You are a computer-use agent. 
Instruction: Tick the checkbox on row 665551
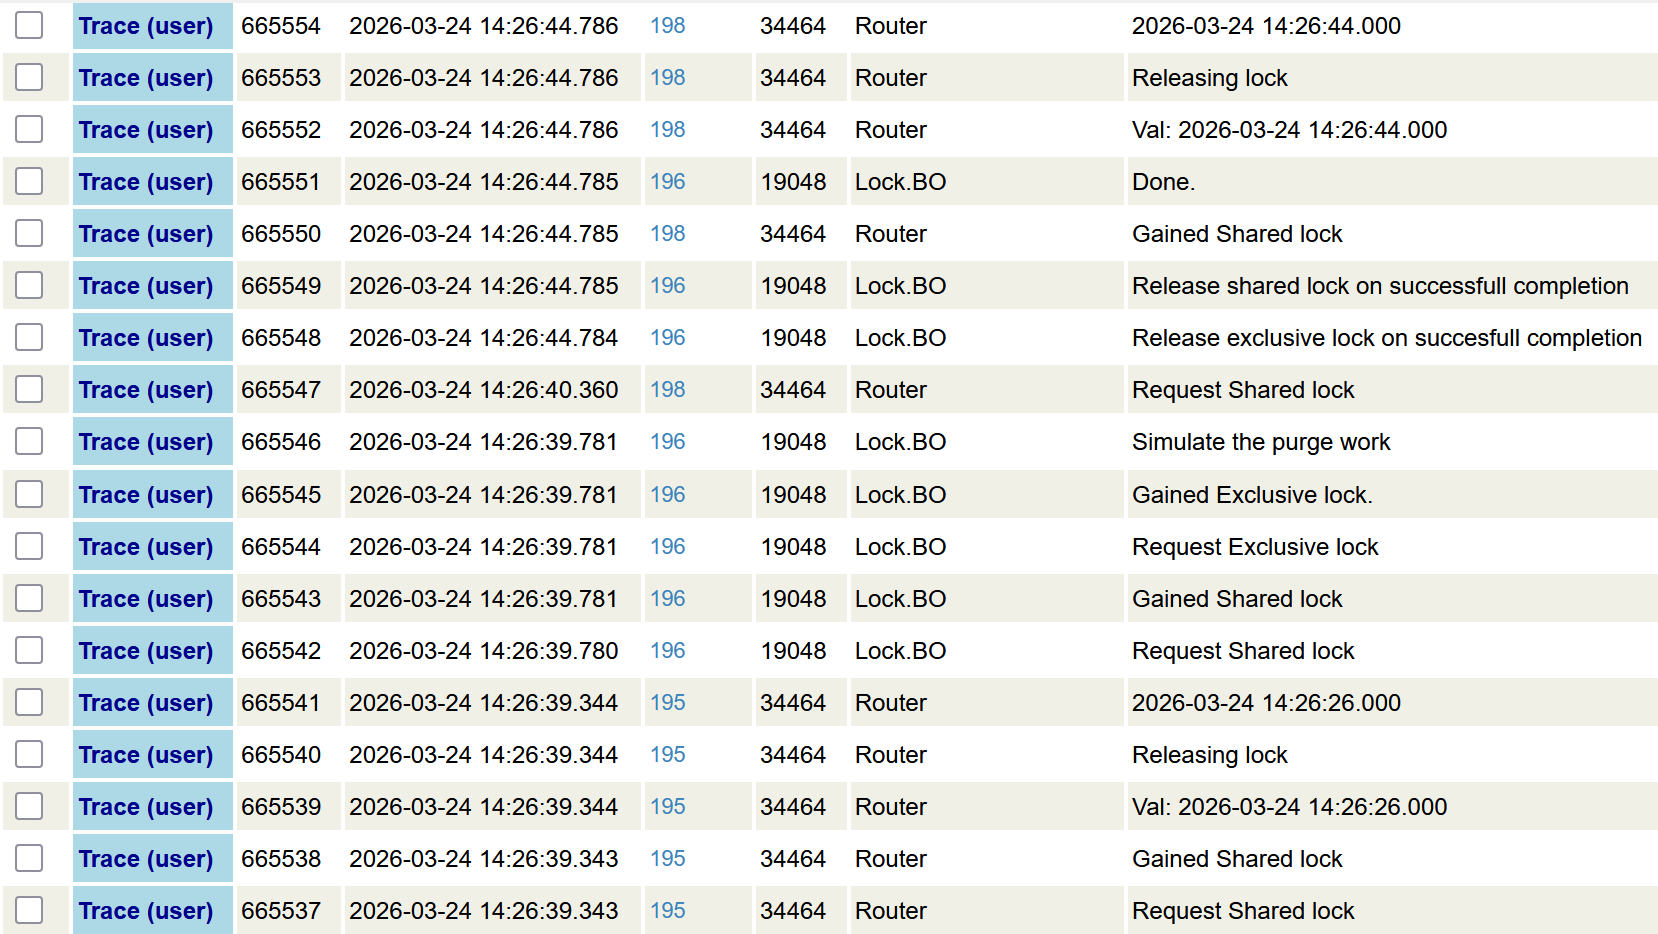[29, 181]
